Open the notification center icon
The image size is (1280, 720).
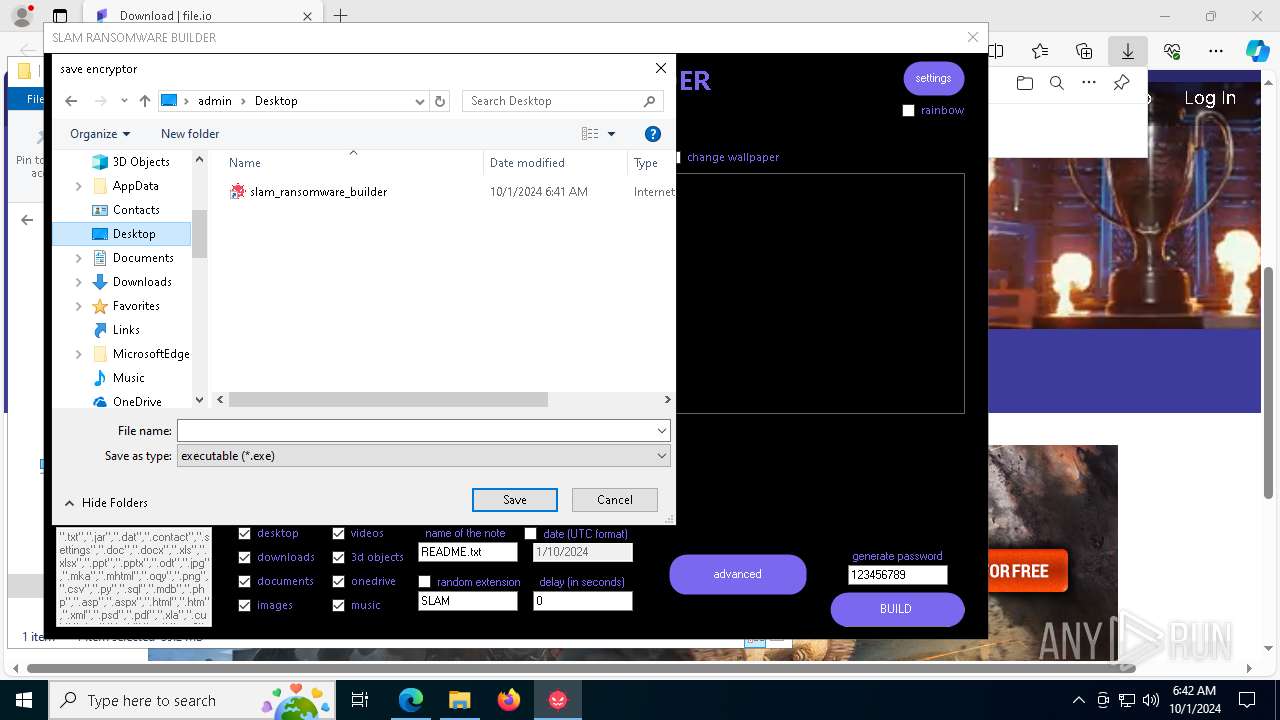click(x=1247, y=700)
